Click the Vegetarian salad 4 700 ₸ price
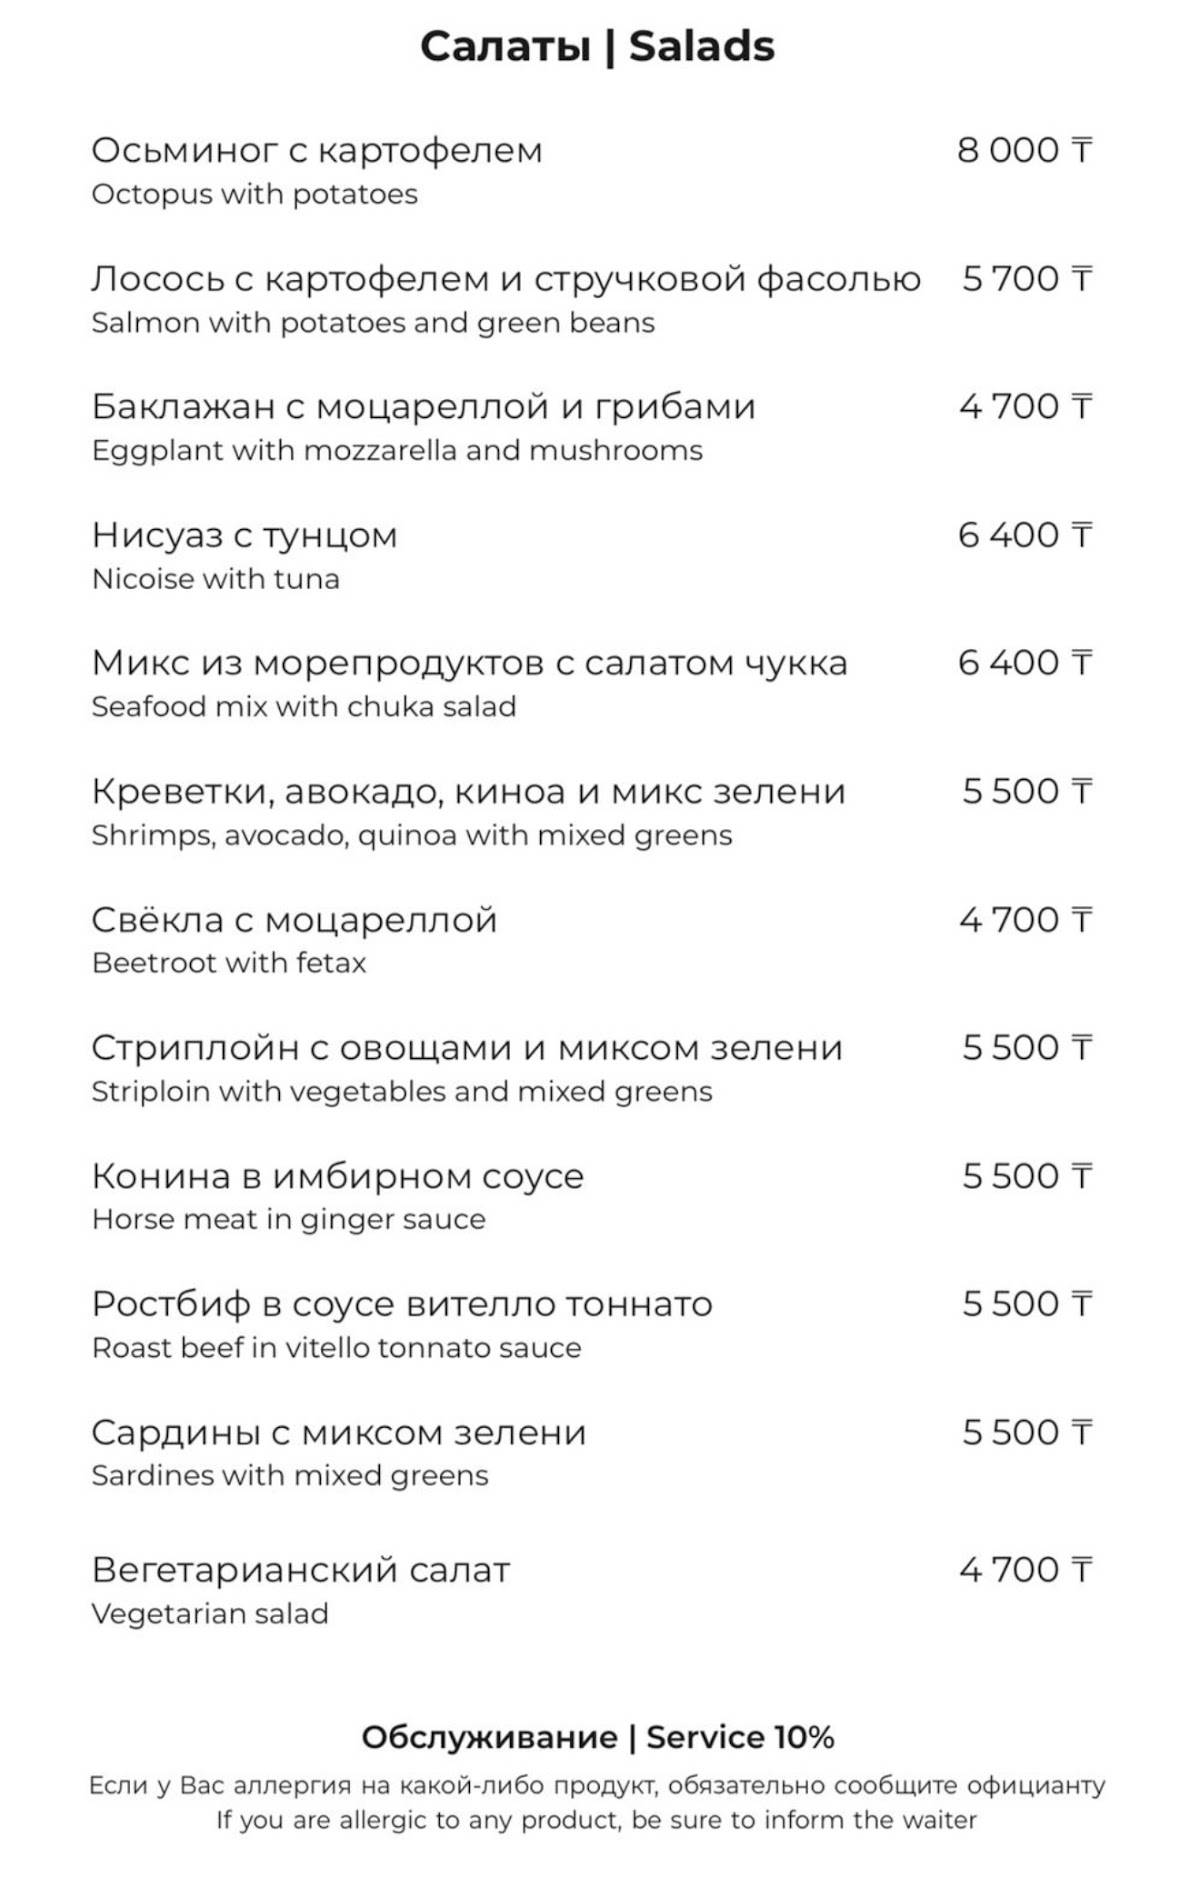Screen dimensions: 1200x1897 click(1026, 1570)
